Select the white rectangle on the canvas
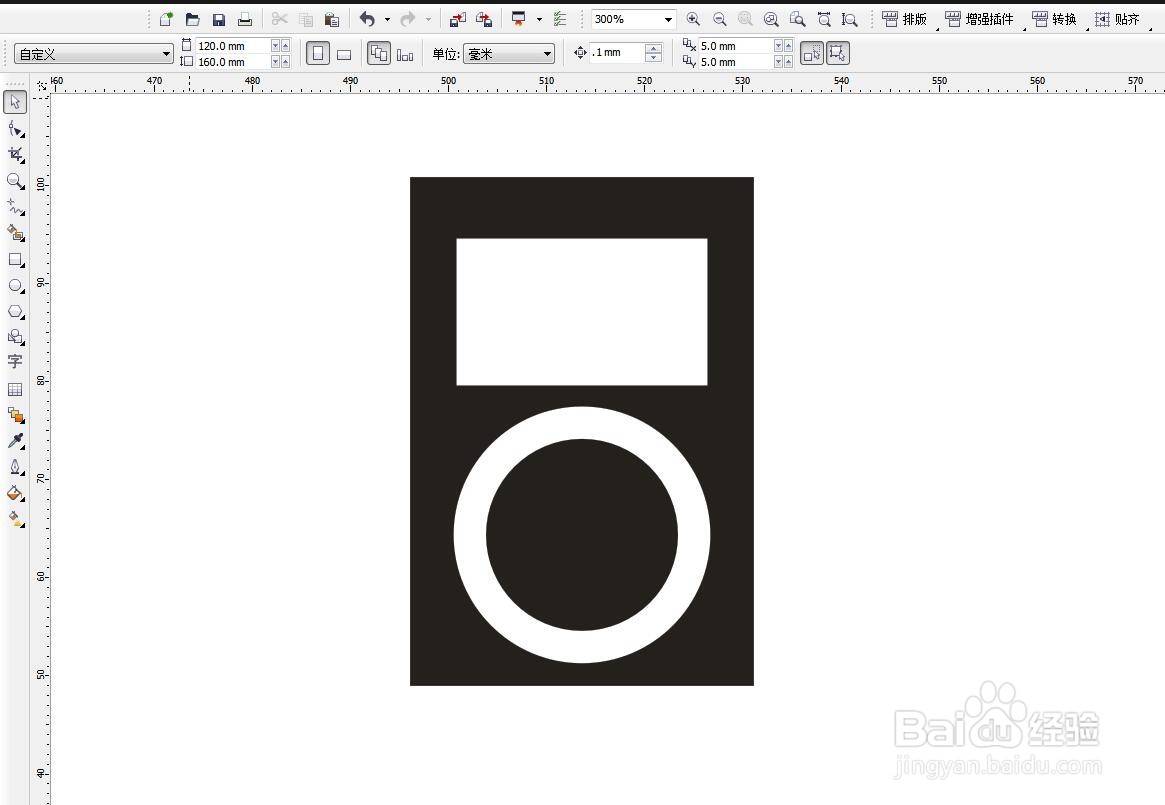1165x805 pixels. (582, 312)
